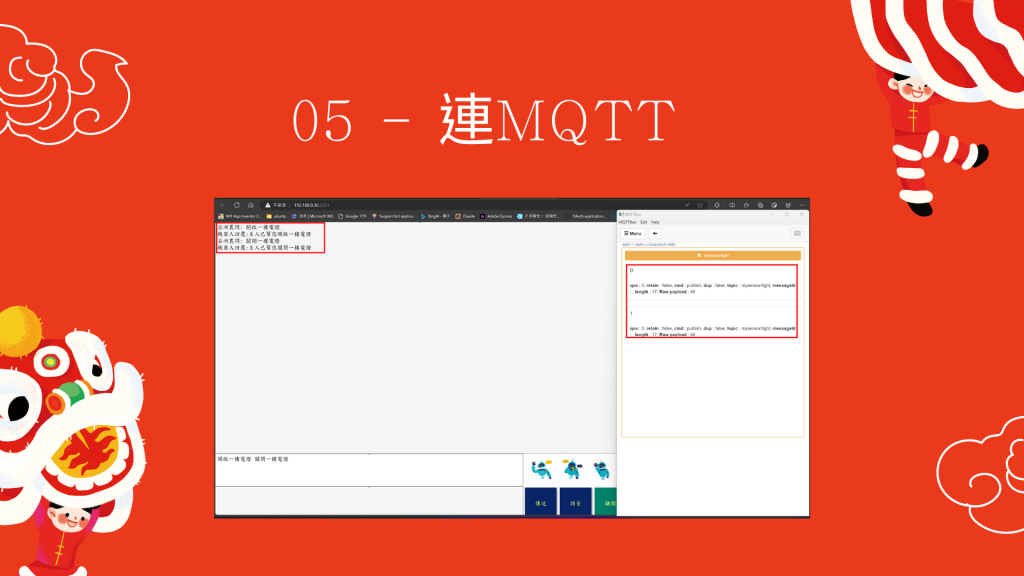Click the first waving robot image
The width and height of the screenshot is (1024, 576).
click(x=541, y=469)
